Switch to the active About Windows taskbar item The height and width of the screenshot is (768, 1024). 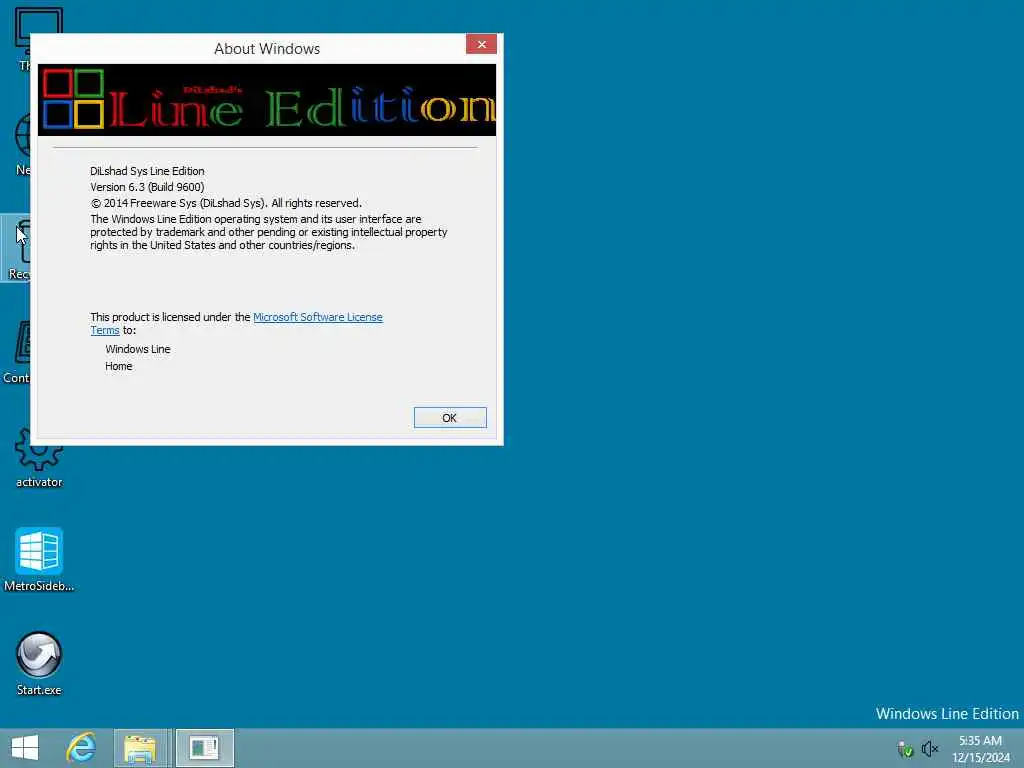[204, 748]
